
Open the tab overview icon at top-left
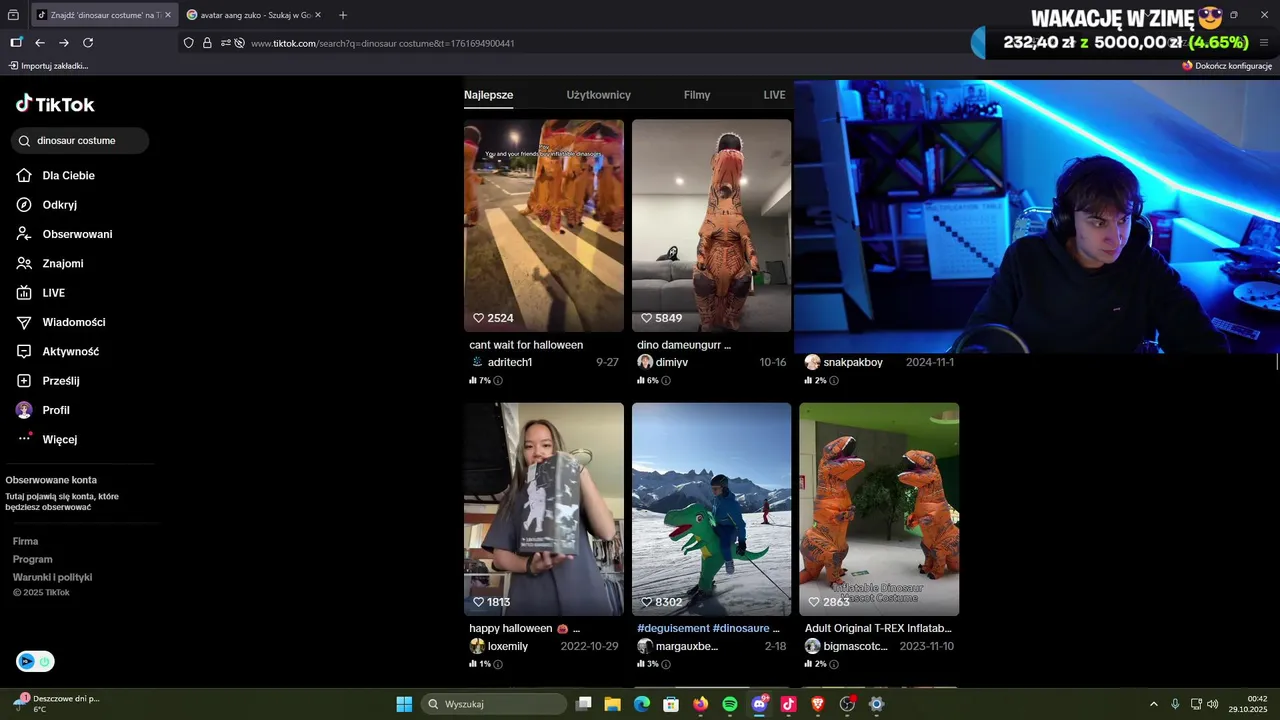(x=13, y=15)
